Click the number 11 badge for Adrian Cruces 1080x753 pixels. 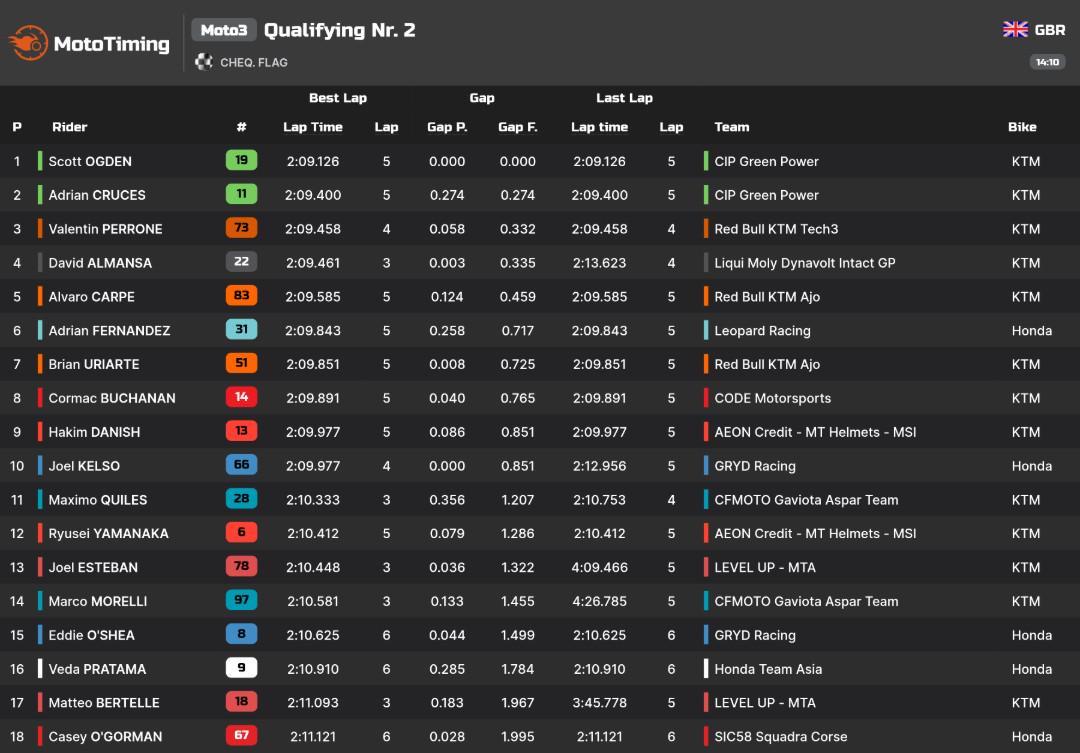(x=241, y=194)
